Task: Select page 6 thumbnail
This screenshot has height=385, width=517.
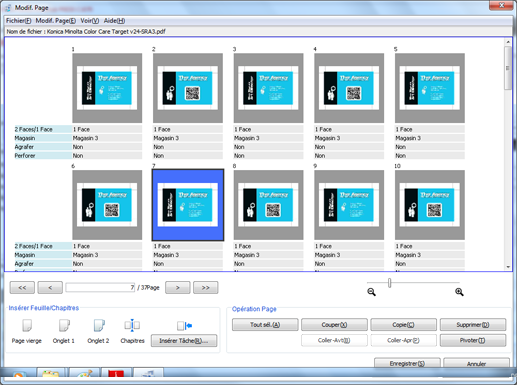Action: pos(107,205)
